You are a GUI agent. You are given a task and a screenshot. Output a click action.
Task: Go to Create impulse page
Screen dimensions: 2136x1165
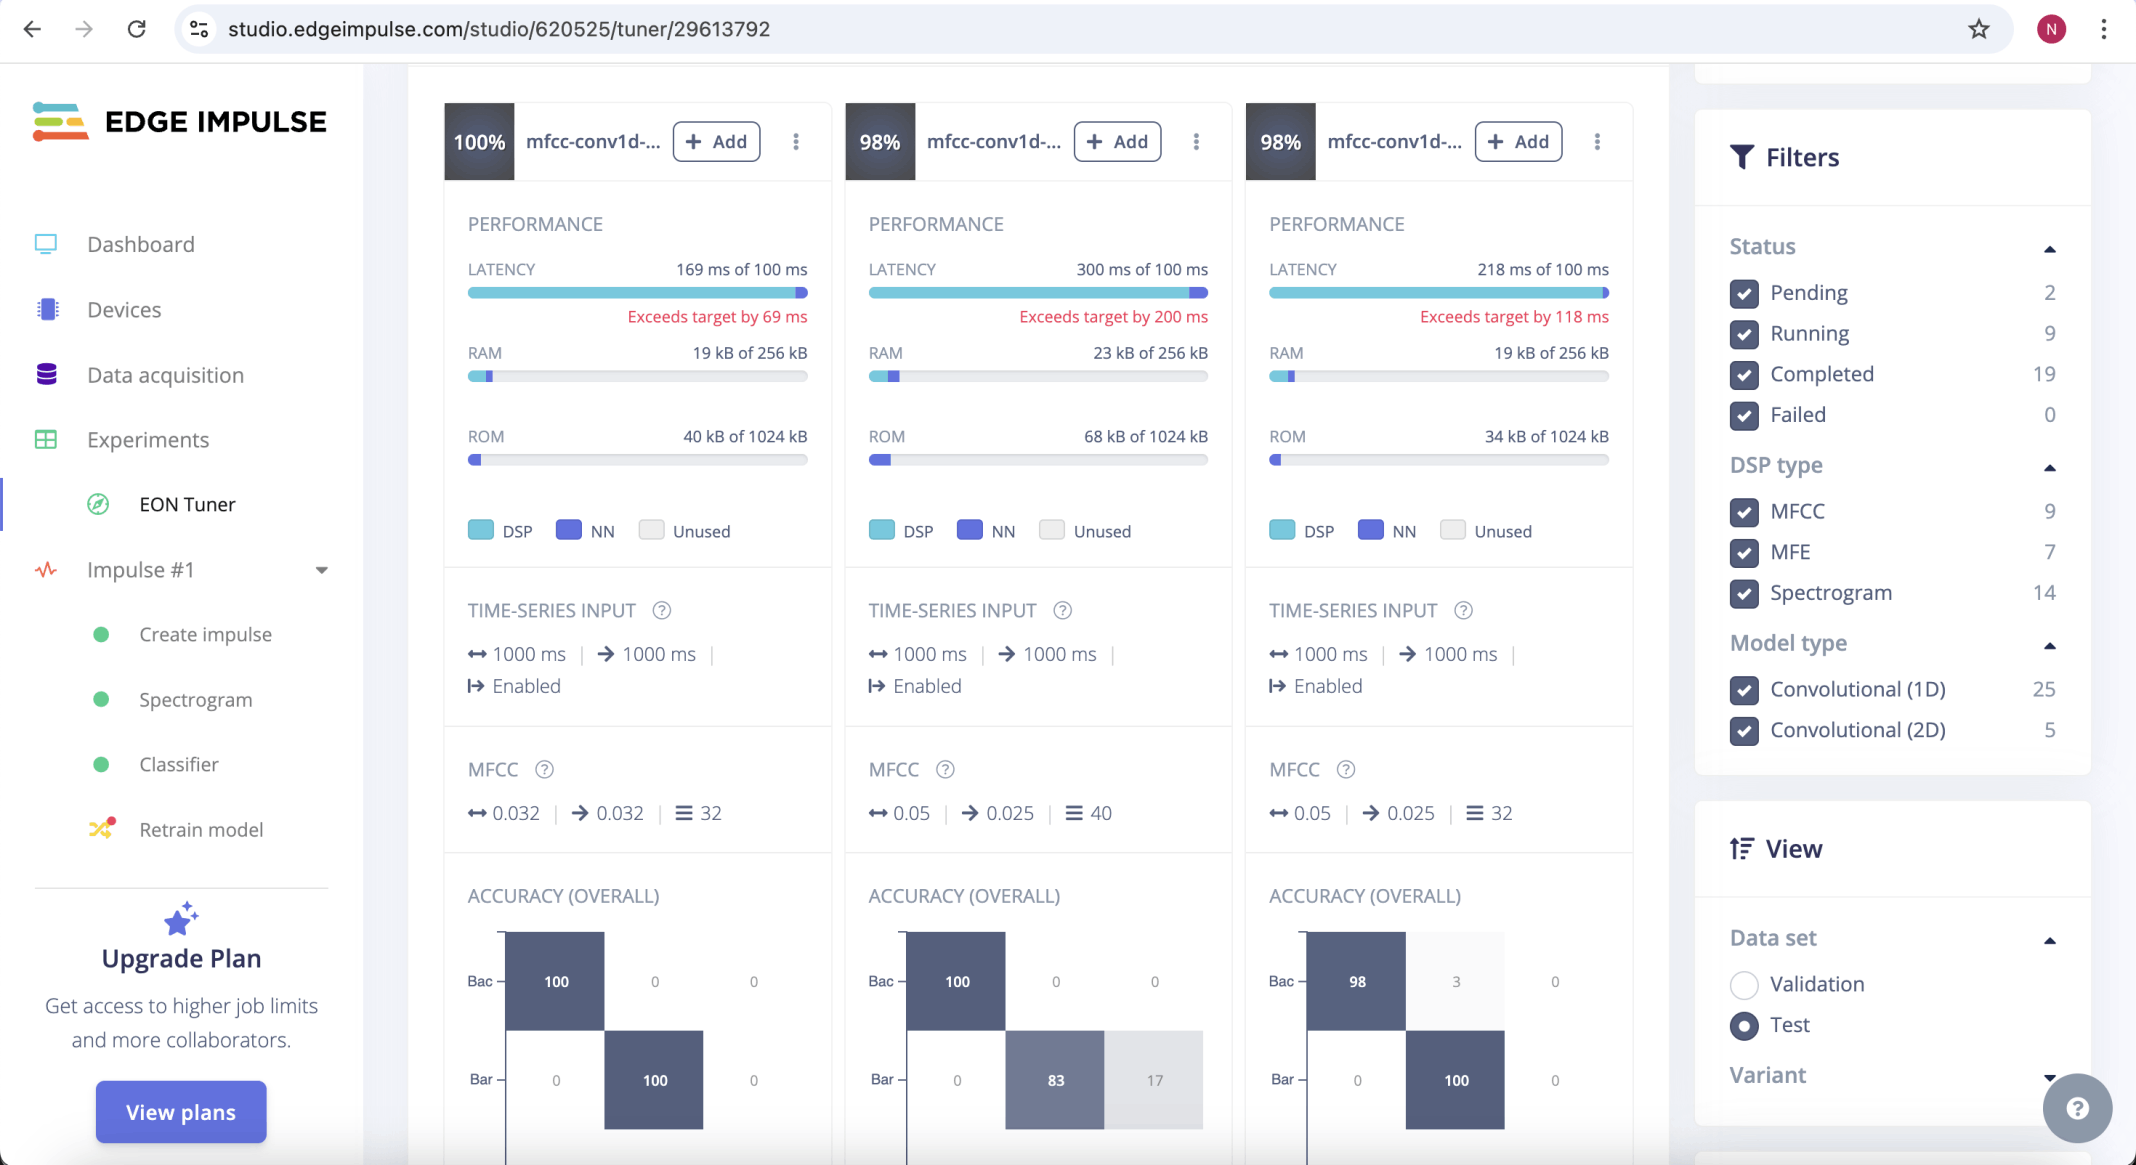click(x=205, y=634)
